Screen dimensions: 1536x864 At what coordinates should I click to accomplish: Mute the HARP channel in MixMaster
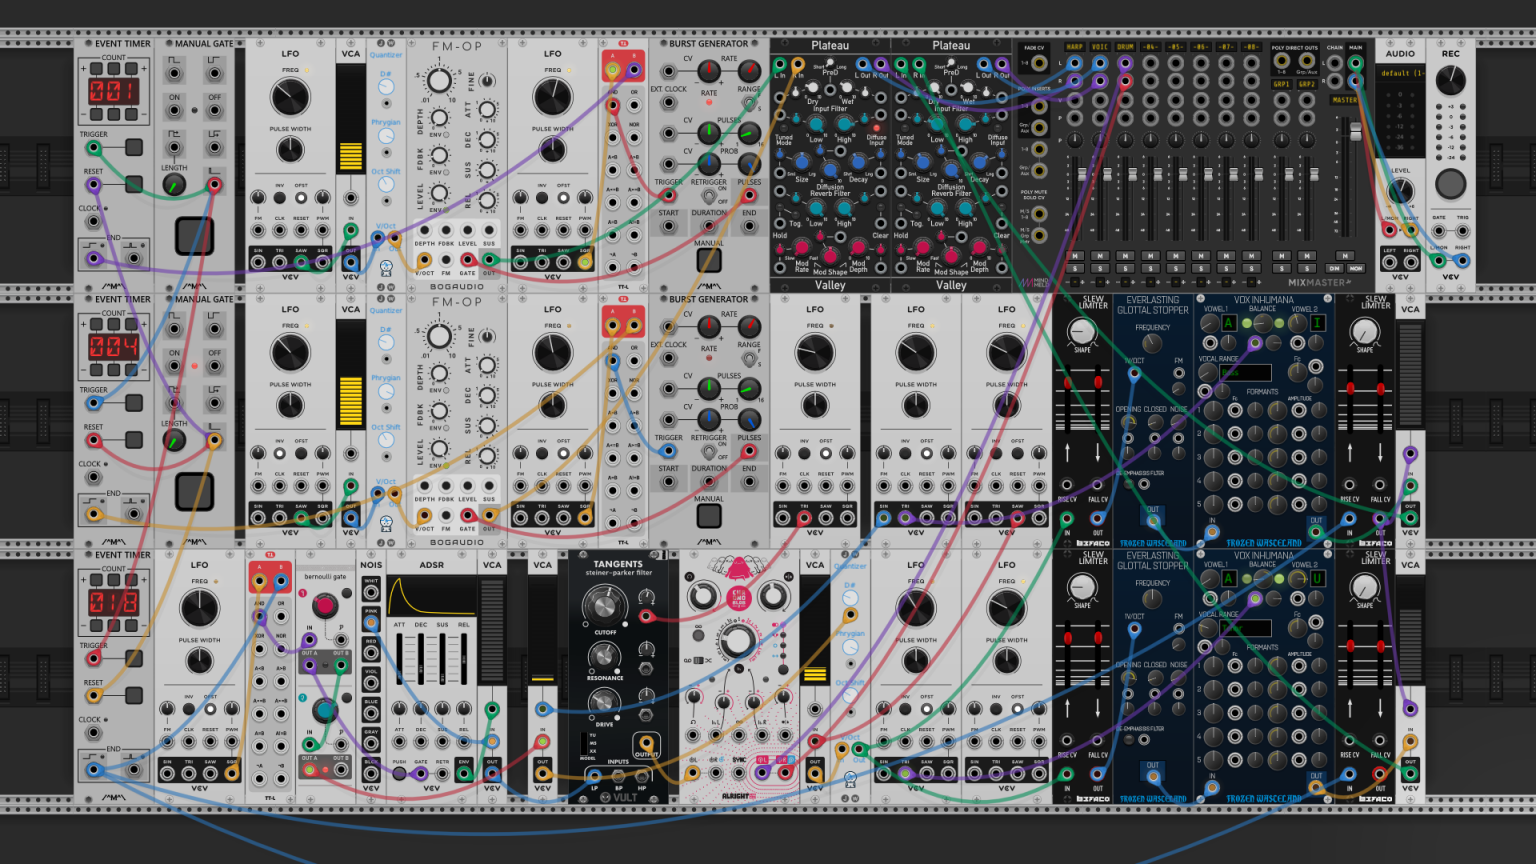click(x=1075, y=256)
